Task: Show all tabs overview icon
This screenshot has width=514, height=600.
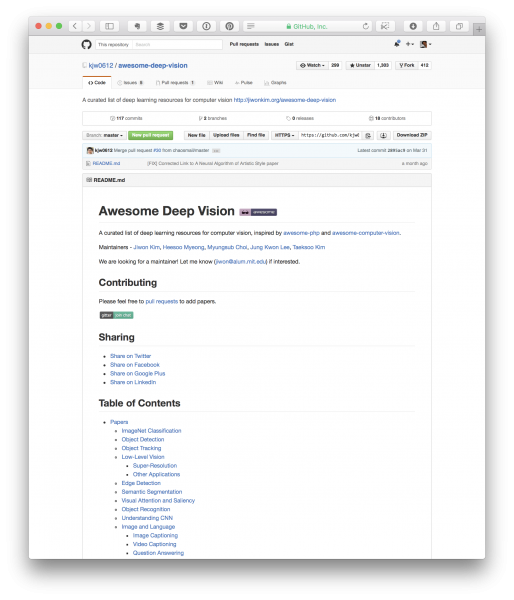Action: (x=459, y=26)
